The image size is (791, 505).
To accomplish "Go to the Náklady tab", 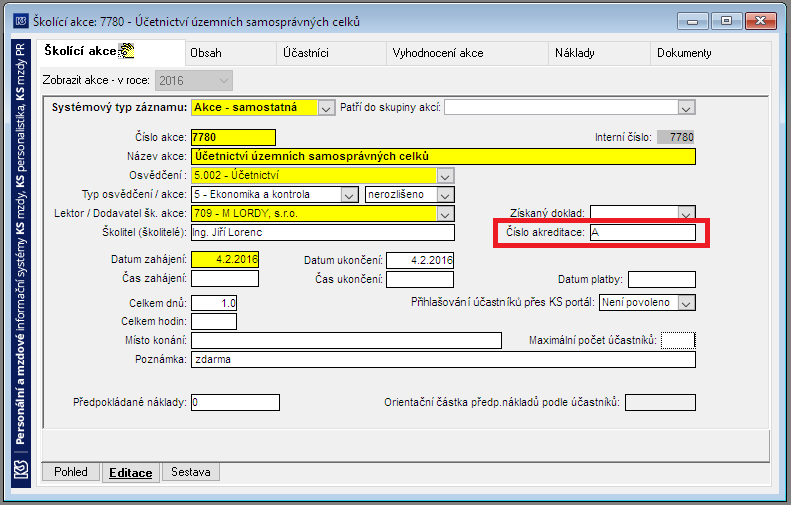I will pos(599,53).
